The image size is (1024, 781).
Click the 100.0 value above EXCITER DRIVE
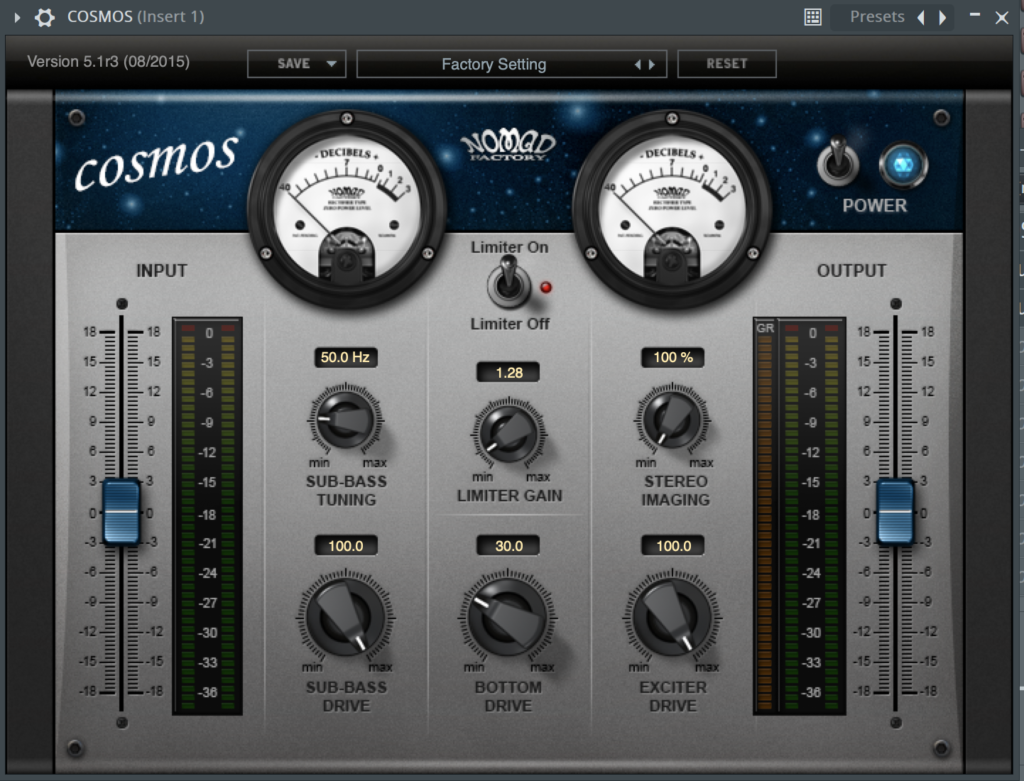tap(673, 546)
